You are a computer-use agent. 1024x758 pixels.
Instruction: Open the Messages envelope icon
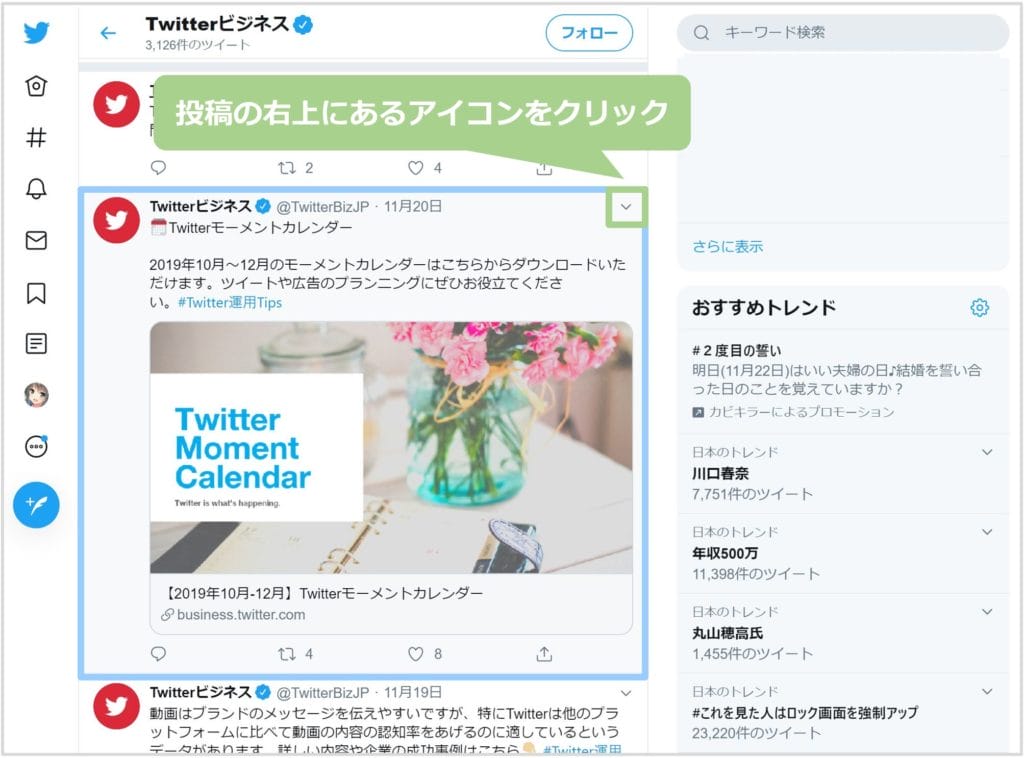[37, 240]
